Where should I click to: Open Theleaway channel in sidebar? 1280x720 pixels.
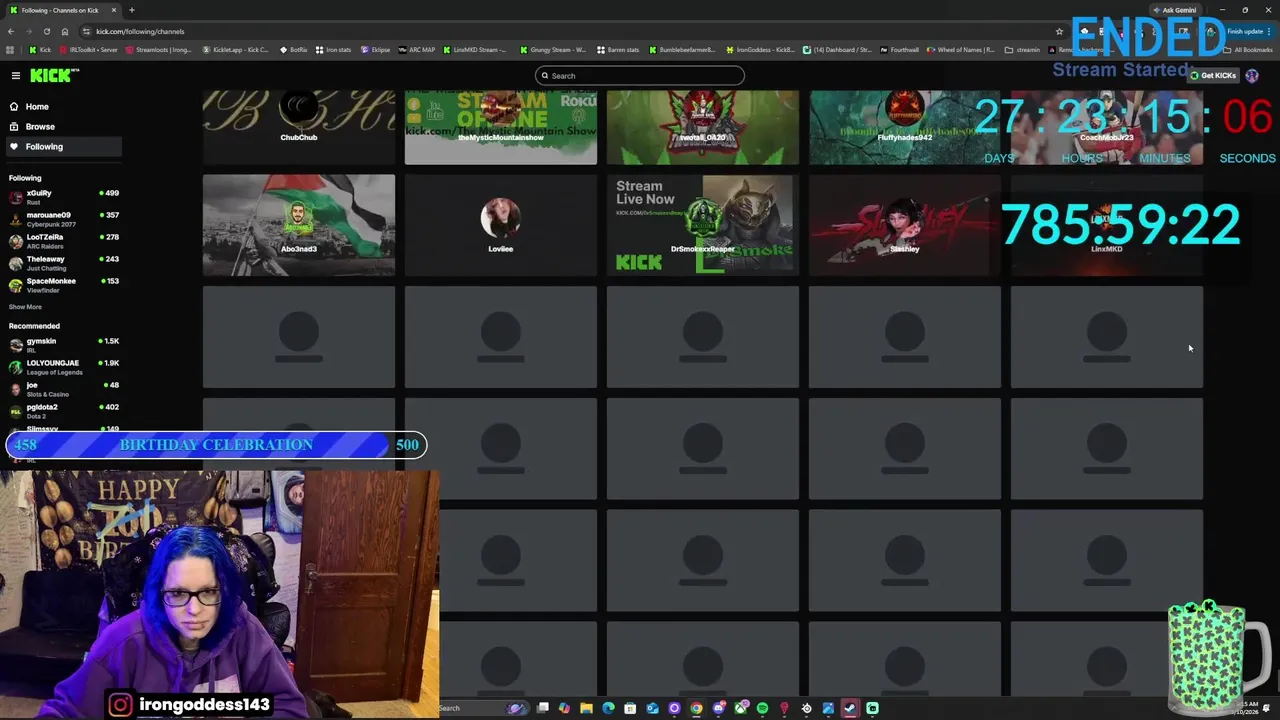[x=63, y=263]
